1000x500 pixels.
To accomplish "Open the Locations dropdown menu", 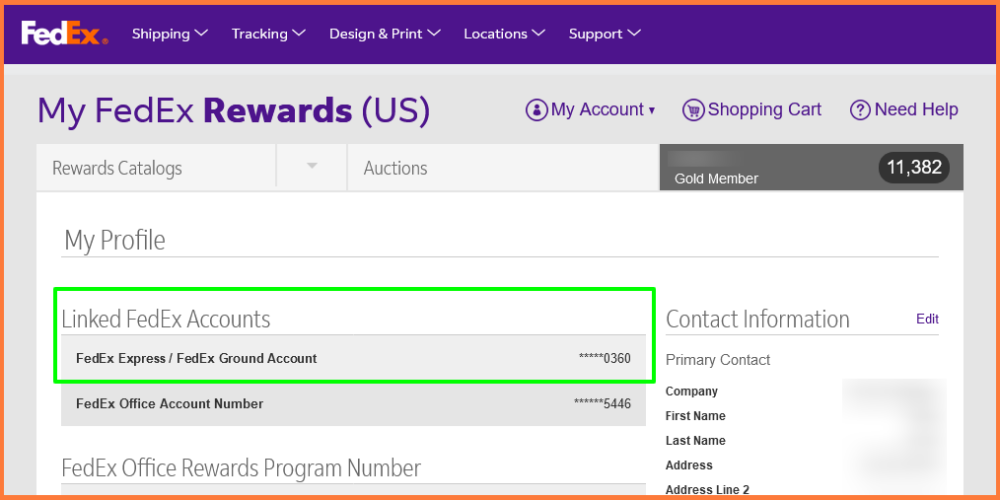I will pyautogui.click(x=504, y=34).
